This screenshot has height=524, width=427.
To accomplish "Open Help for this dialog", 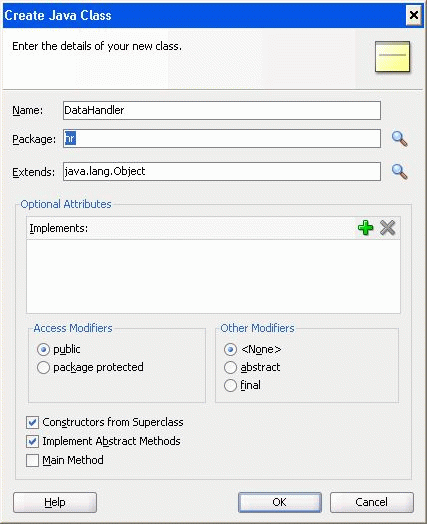I will tap(55, 502).
